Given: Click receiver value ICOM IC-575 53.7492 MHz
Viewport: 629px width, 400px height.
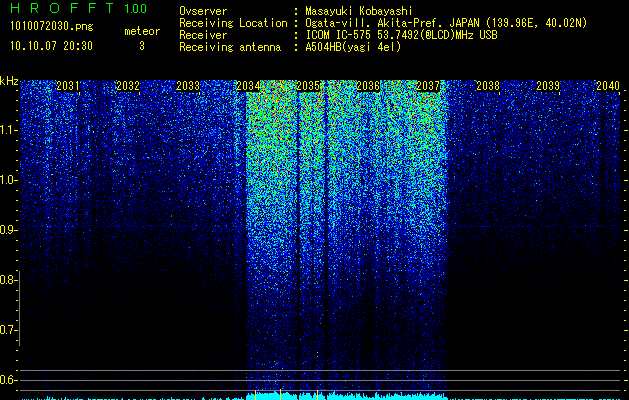Looking at the screenshot, I should (401, 35).
